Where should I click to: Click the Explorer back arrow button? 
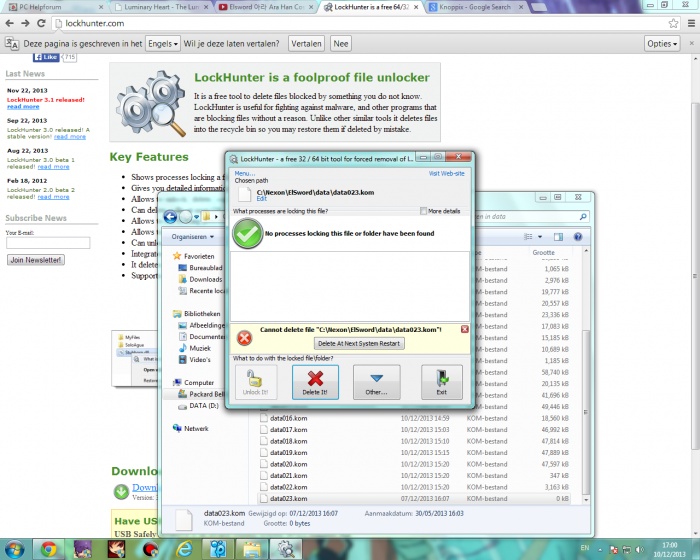(170, 217)
